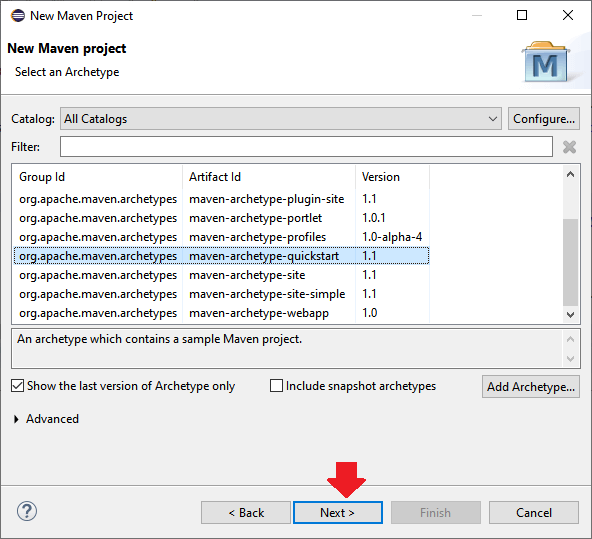Select the maven-archetype-site-simple row
Image resolution: width=592 pixels, height=539 pixels.
pos(221,294)
